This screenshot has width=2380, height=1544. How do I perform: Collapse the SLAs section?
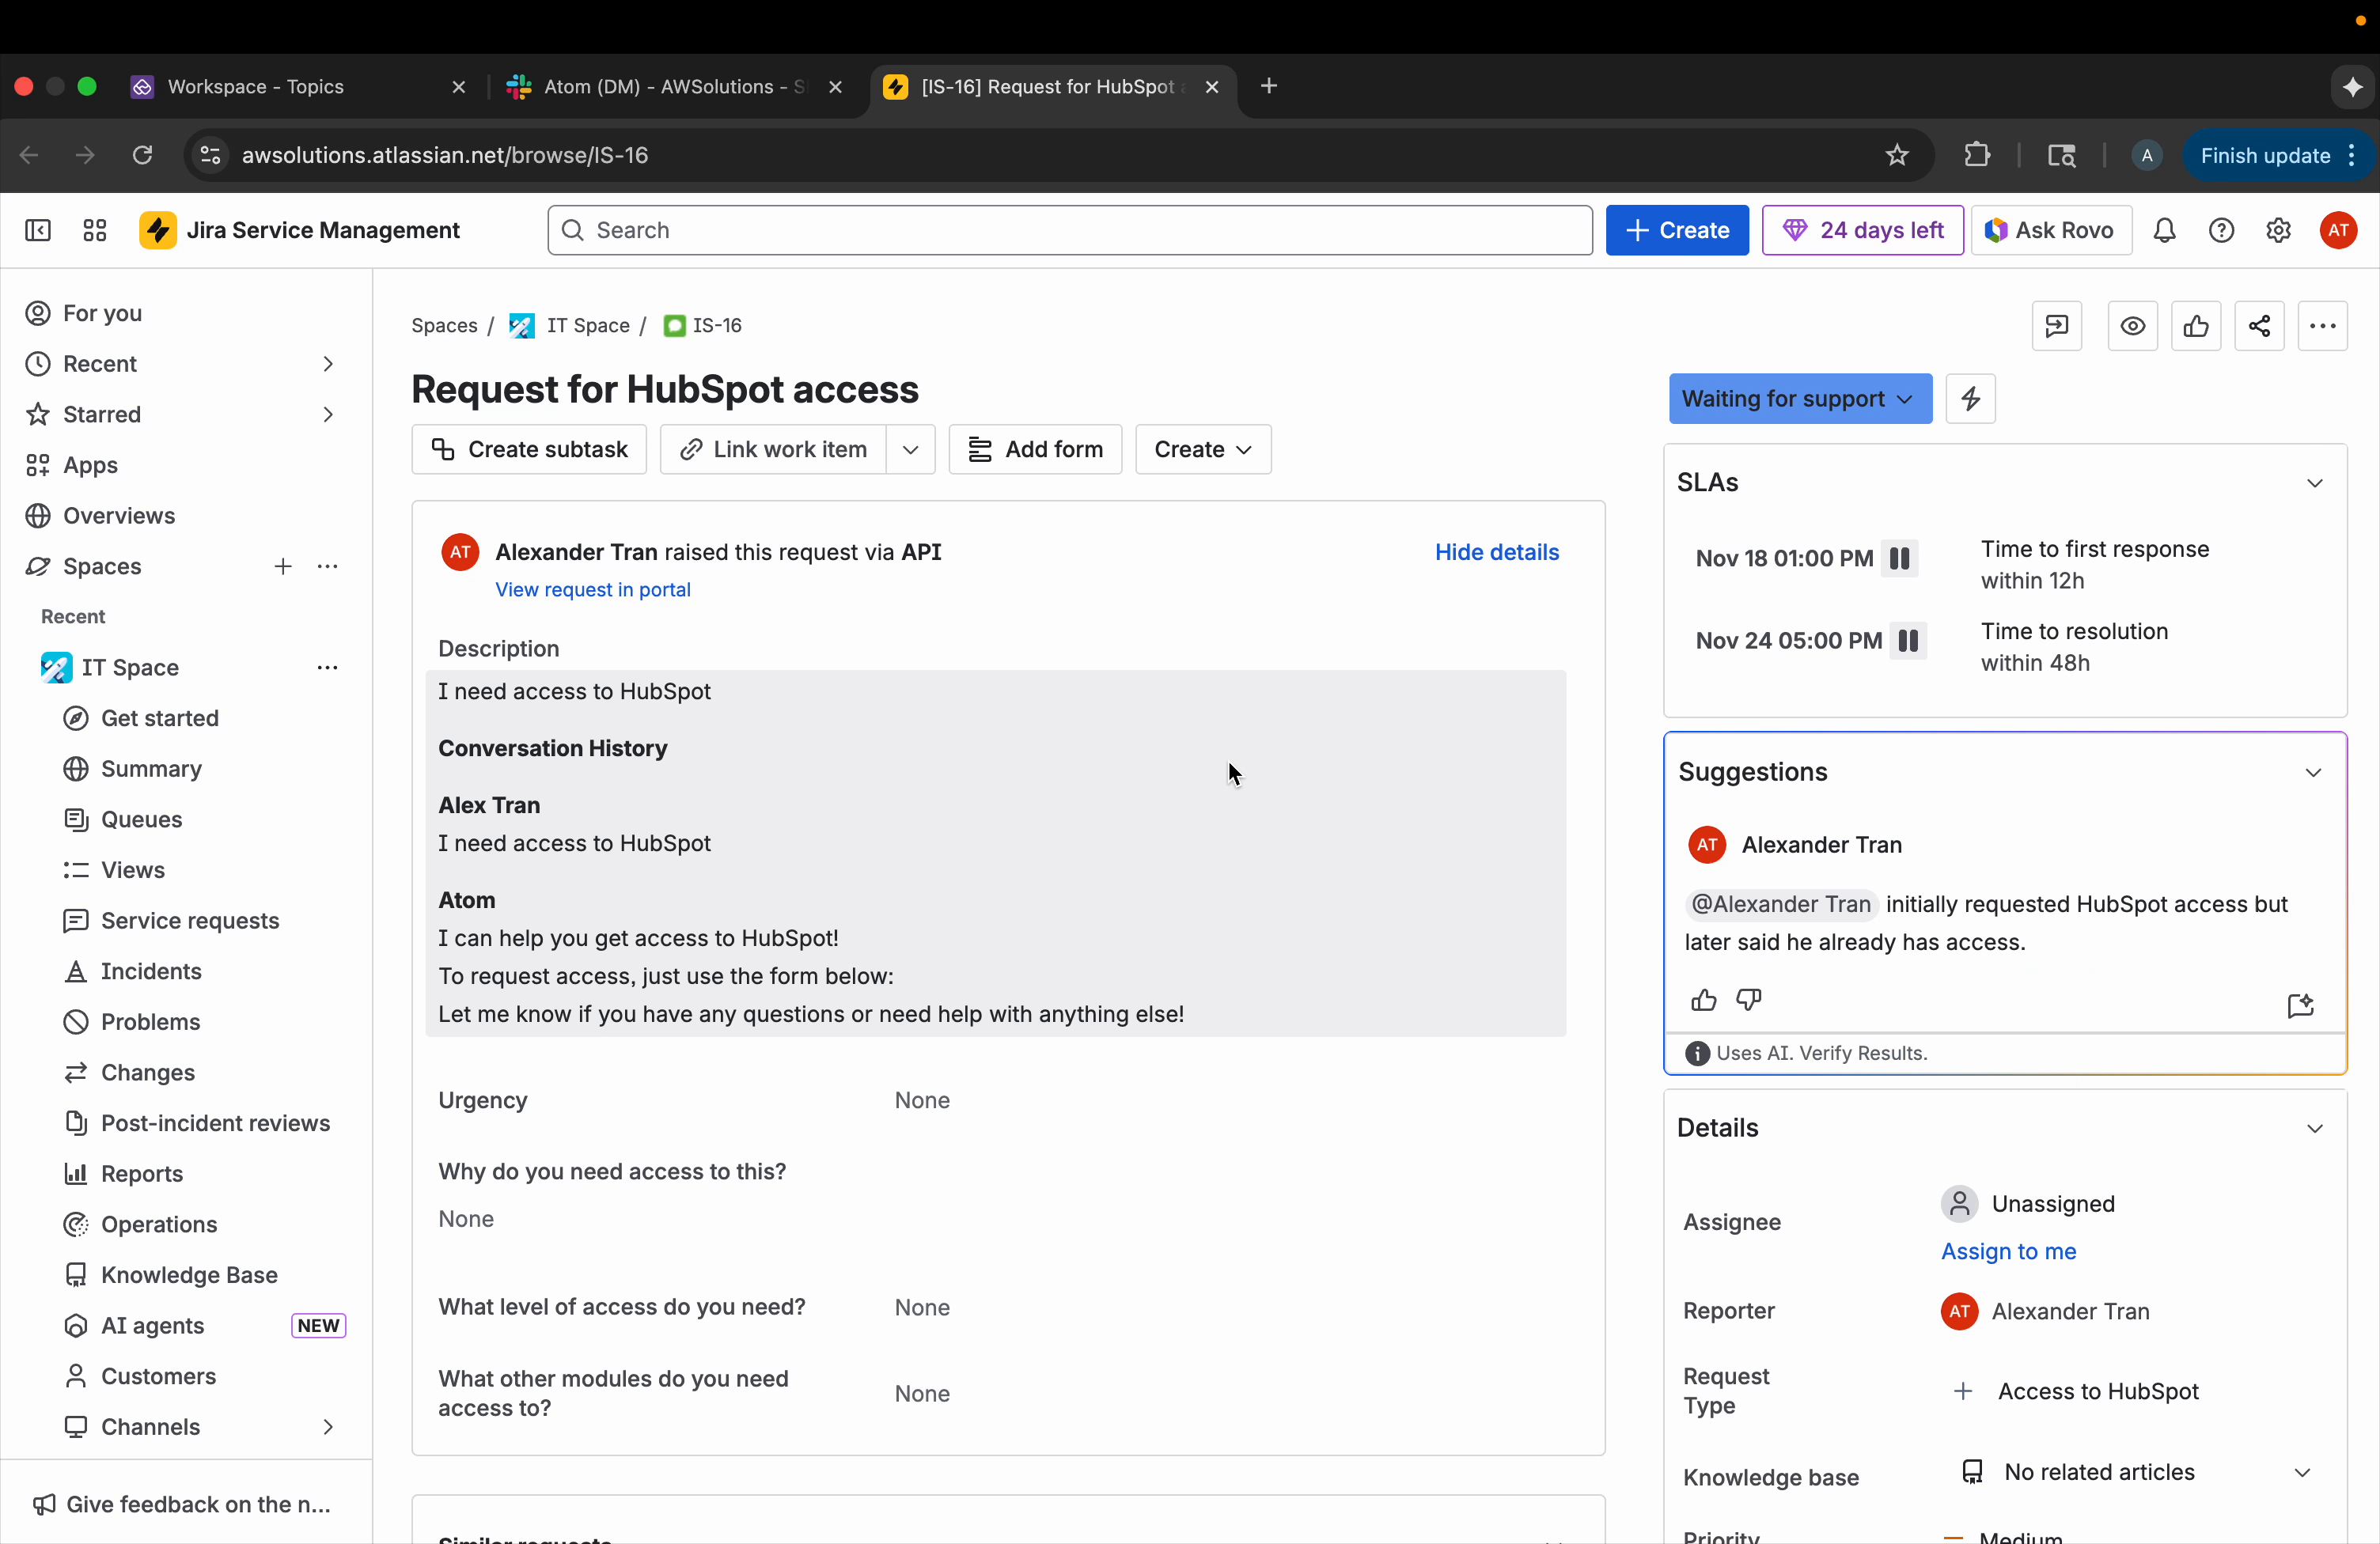click(2316, 483)
